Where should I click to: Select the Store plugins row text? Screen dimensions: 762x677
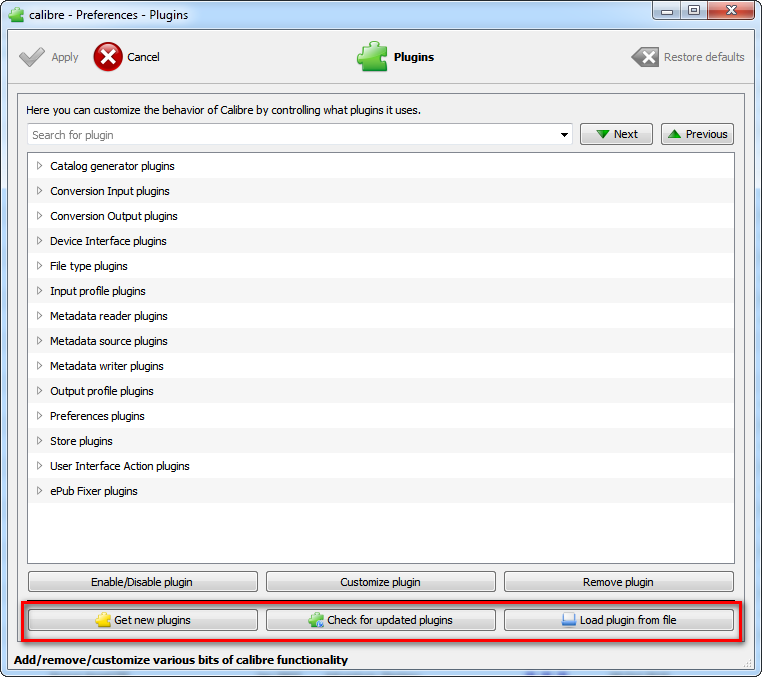[x=81, y=441]
